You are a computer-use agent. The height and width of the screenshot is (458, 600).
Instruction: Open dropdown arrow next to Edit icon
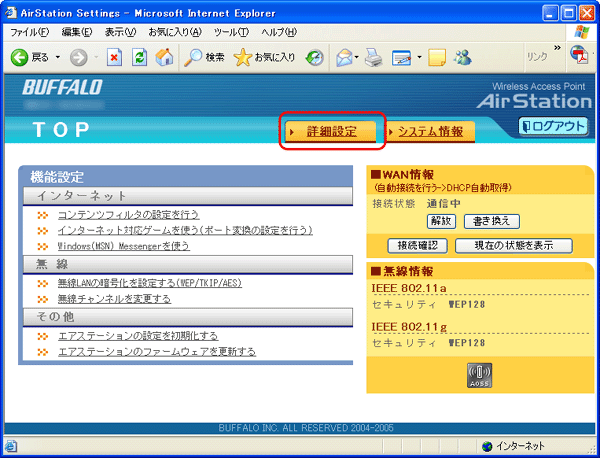coord(419,58)
